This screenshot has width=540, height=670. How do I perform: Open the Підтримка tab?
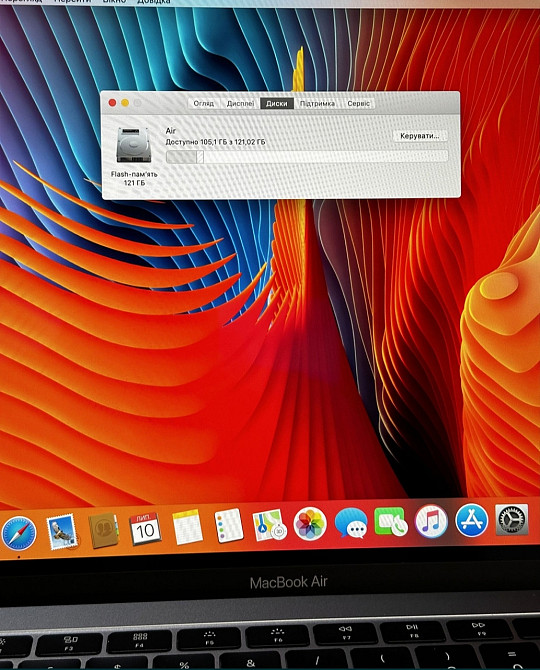(x=317, y=103)
